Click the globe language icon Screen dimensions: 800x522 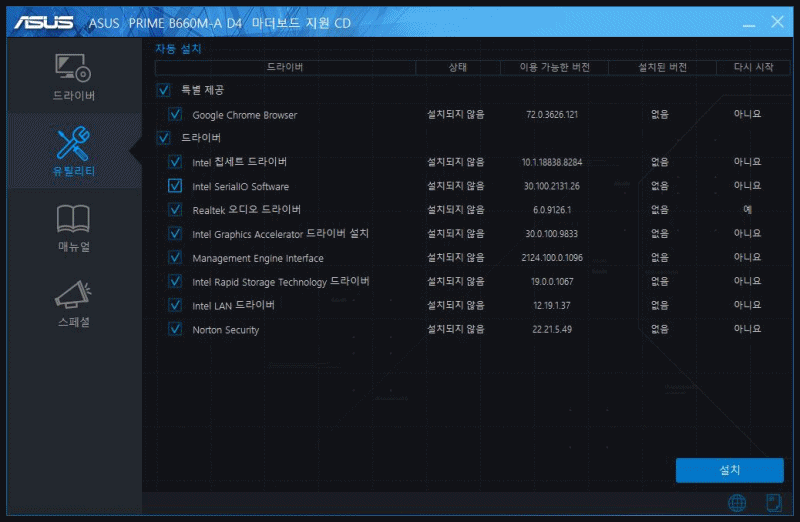pyautogui.click(x=737, y=503)
